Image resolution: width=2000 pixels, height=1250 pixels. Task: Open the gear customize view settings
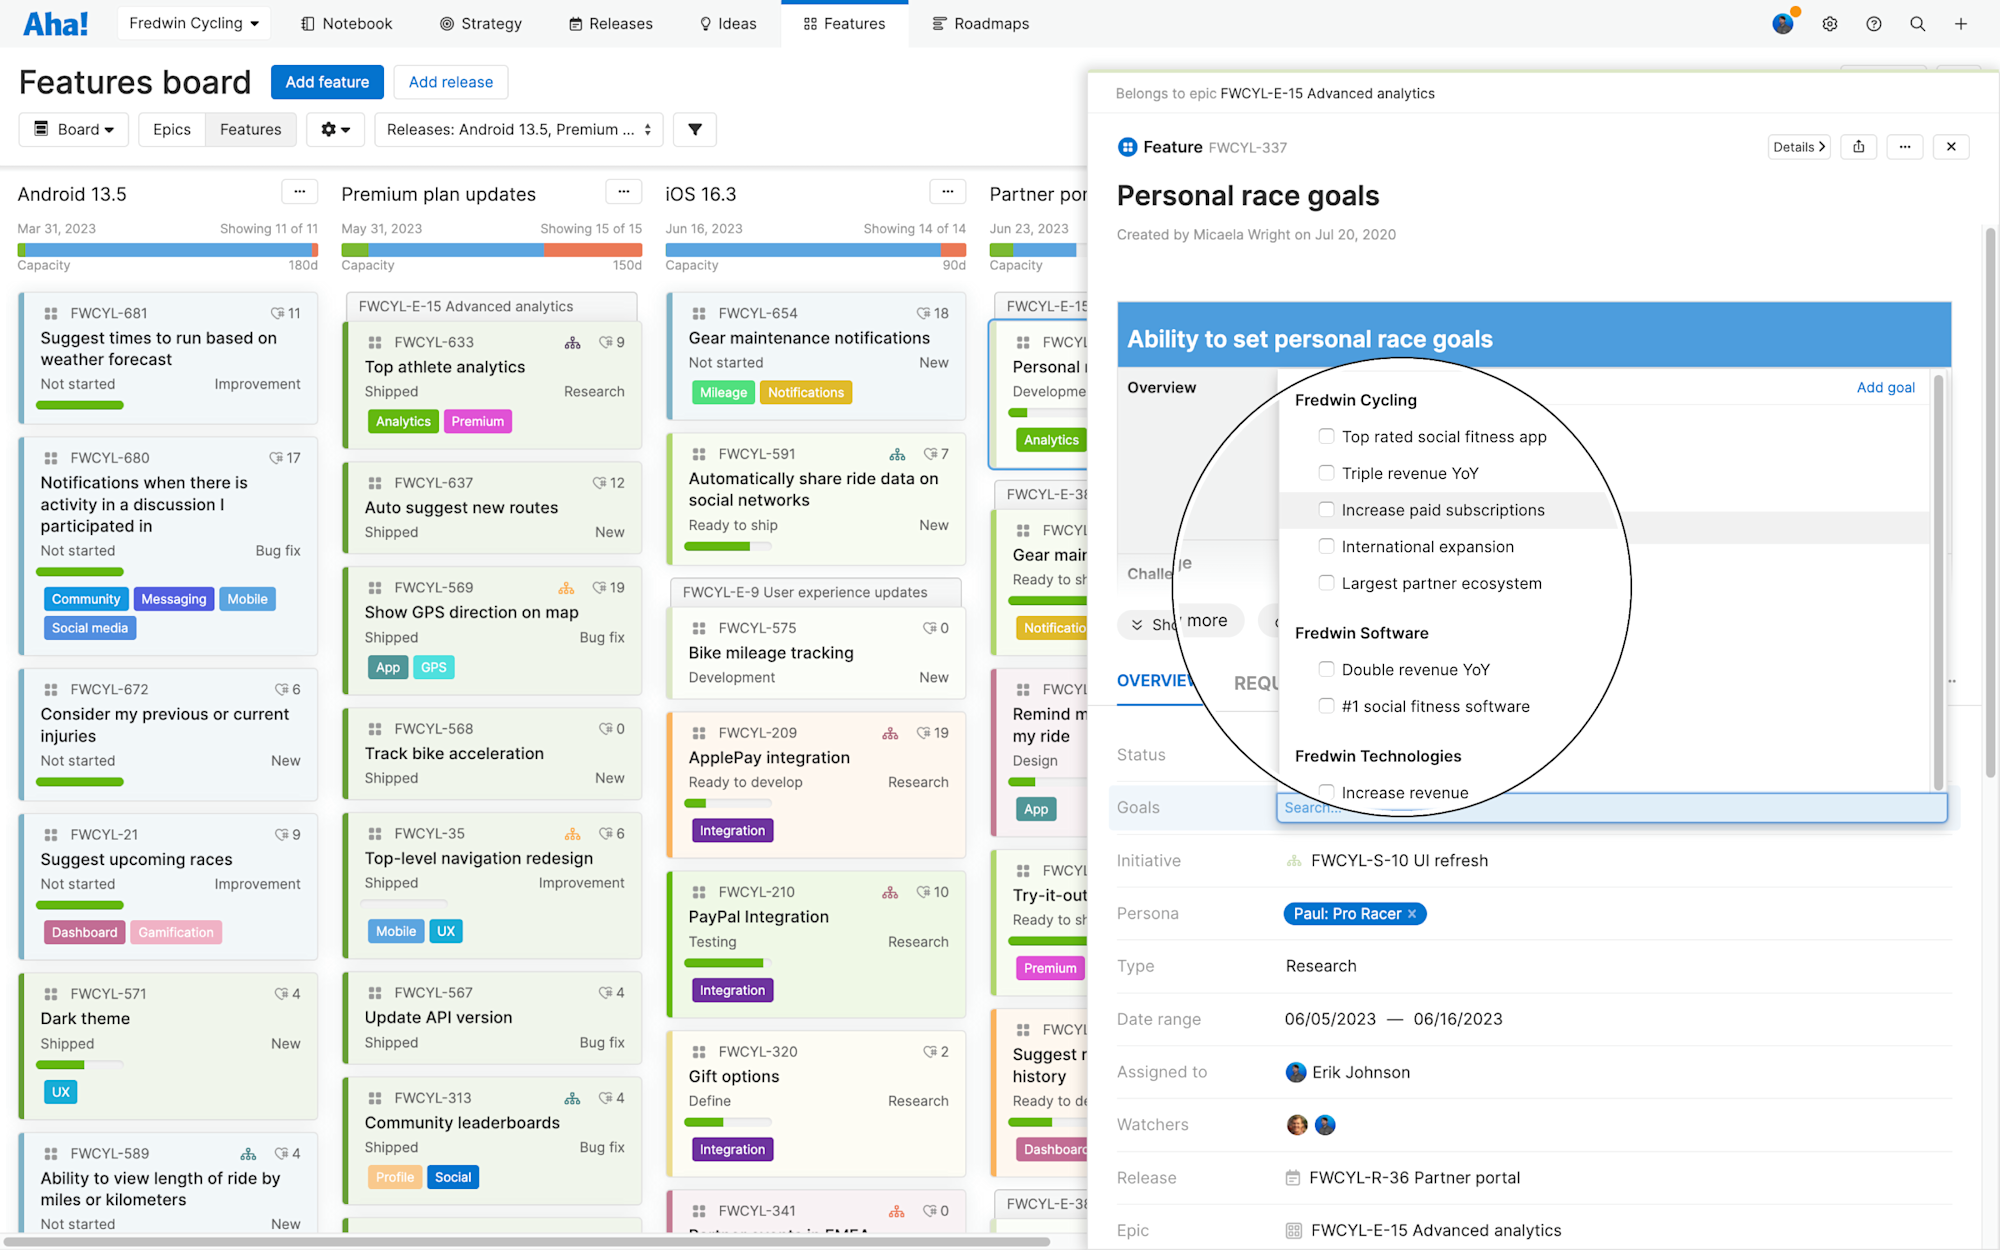pos(335,129)
